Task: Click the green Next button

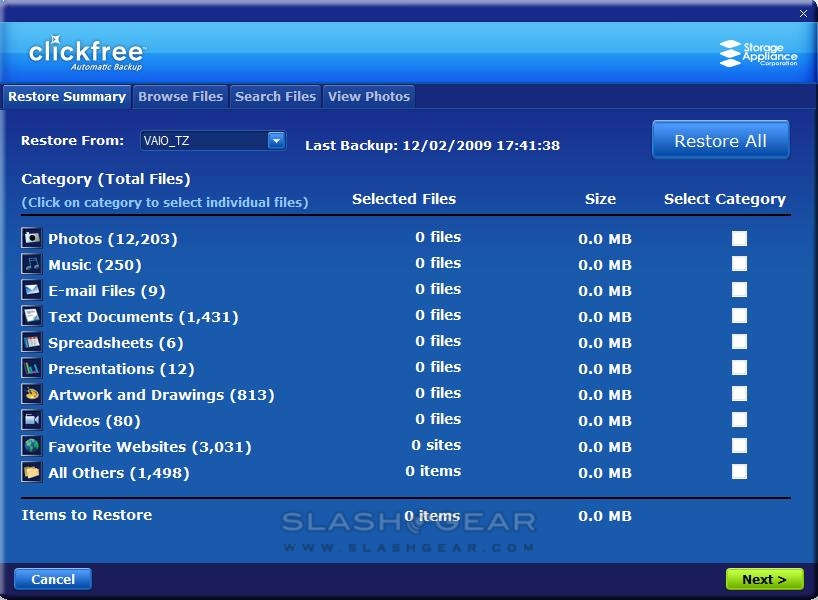Action: (x=764, y=579)
